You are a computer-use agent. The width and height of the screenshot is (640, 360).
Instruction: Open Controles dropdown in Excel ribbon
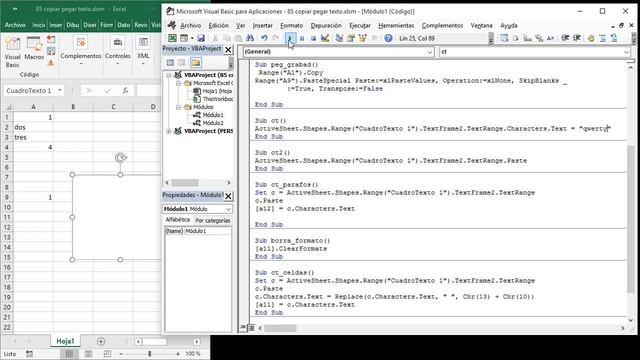[118, 51]
